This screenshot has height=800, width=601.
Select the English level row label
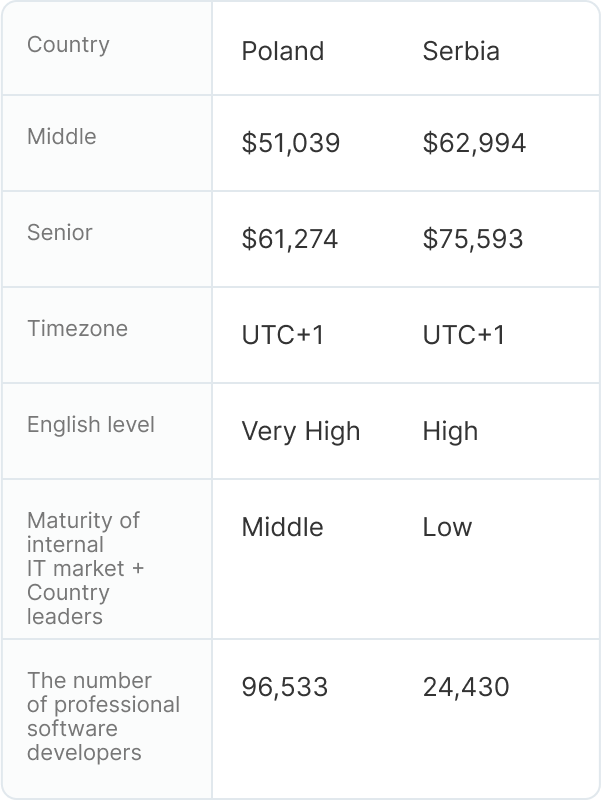(91, 425)
